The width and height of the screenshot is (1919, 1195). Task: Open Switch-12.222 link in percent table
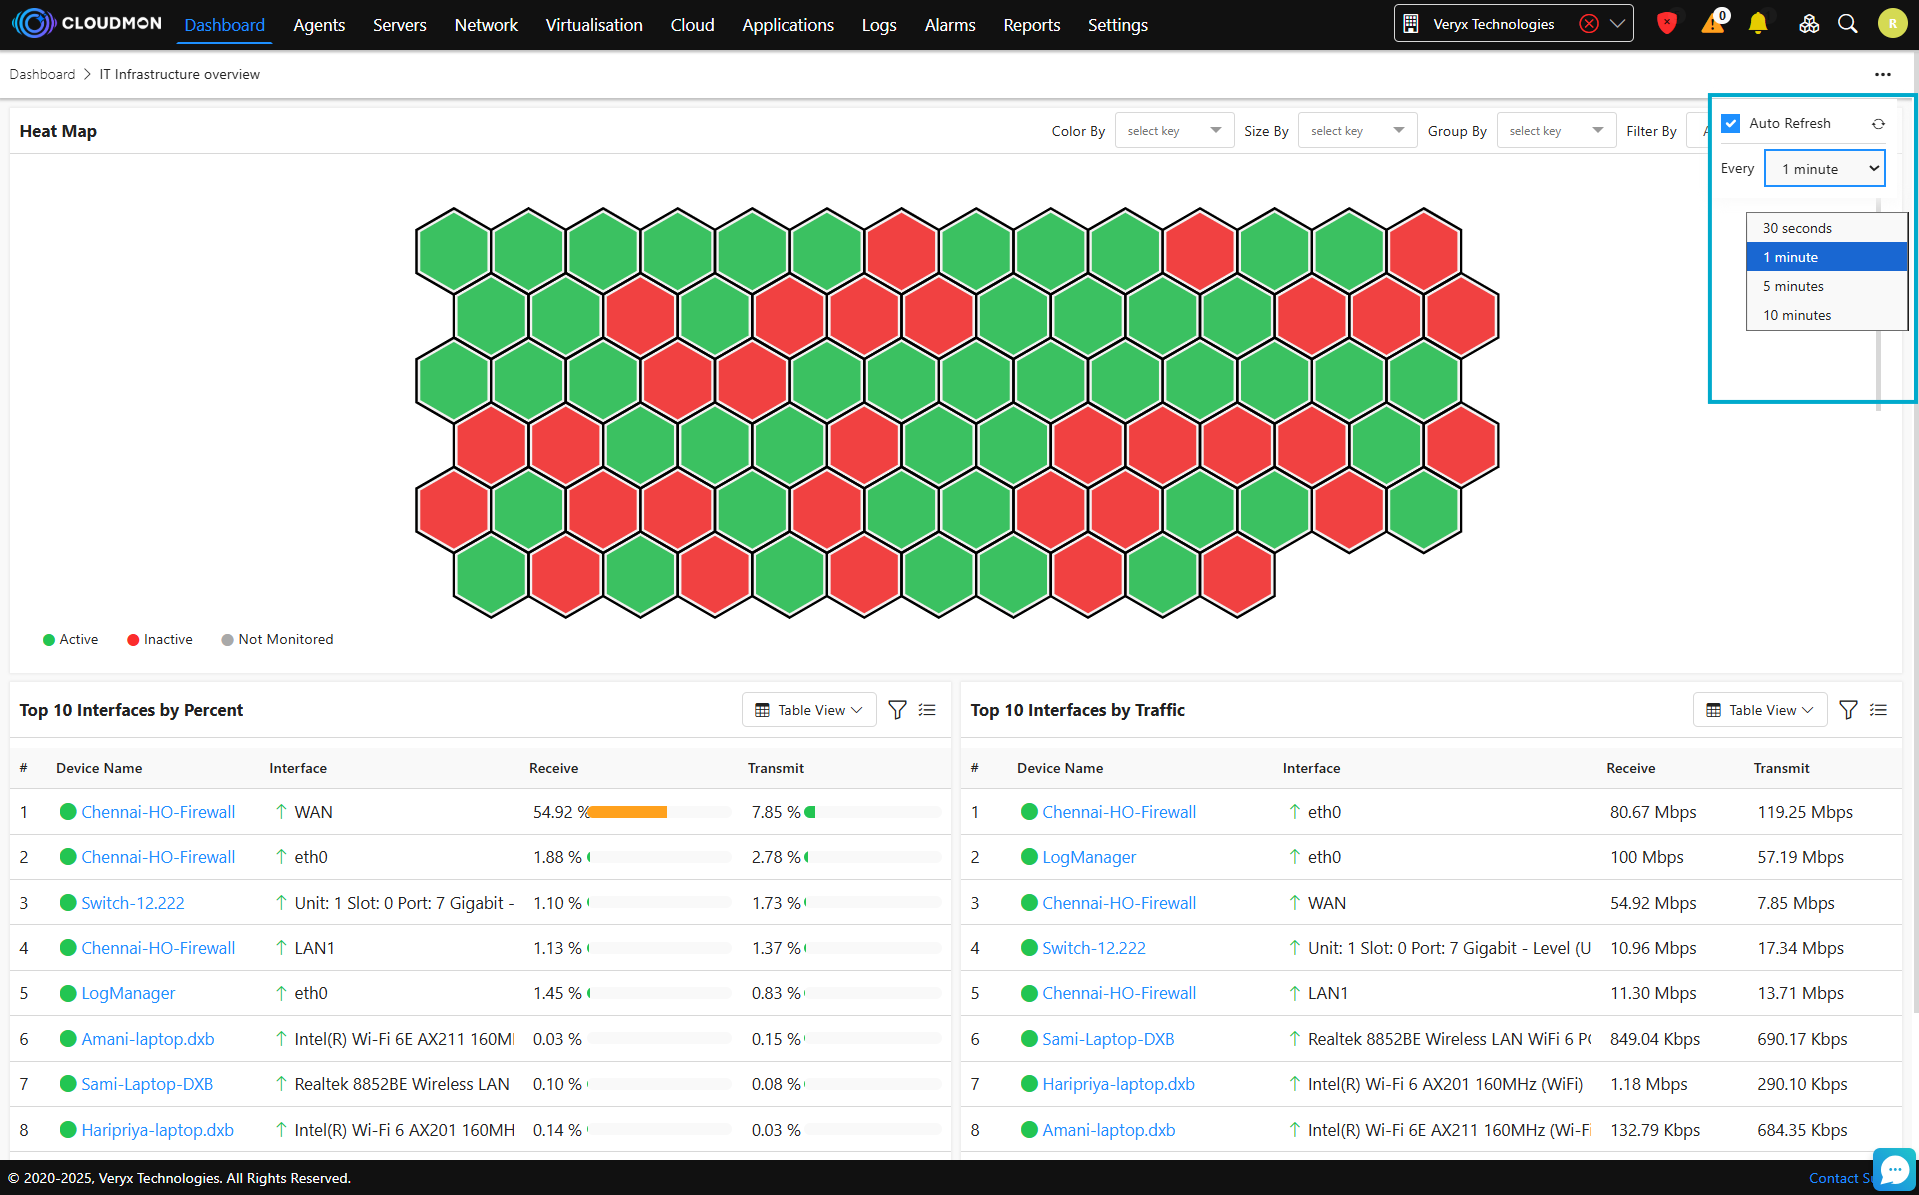click(133, 903)
